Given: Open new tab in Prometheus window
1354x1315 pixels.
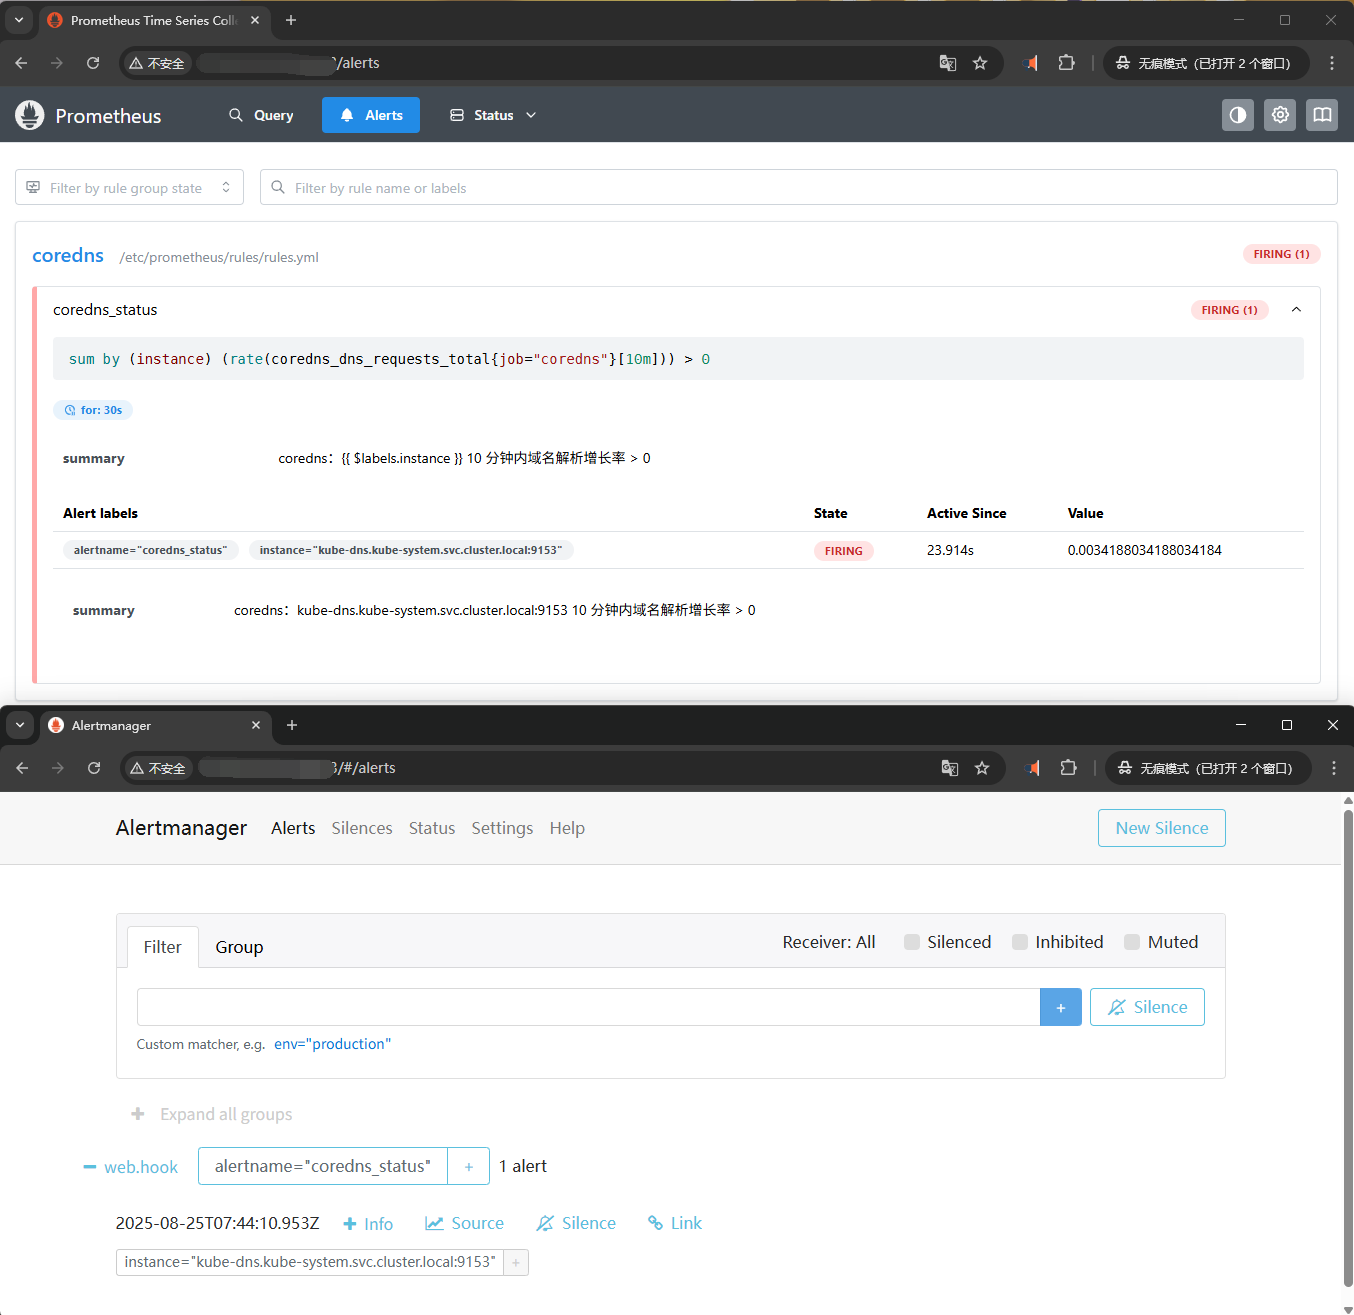Looking at the screenshot, I should coord(291,20).
